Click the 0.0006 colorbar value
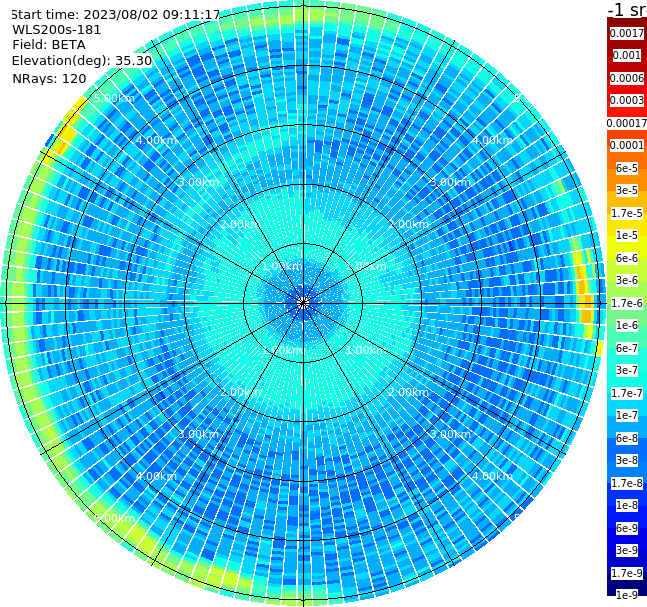647x607 pixels. pos(627,78)
